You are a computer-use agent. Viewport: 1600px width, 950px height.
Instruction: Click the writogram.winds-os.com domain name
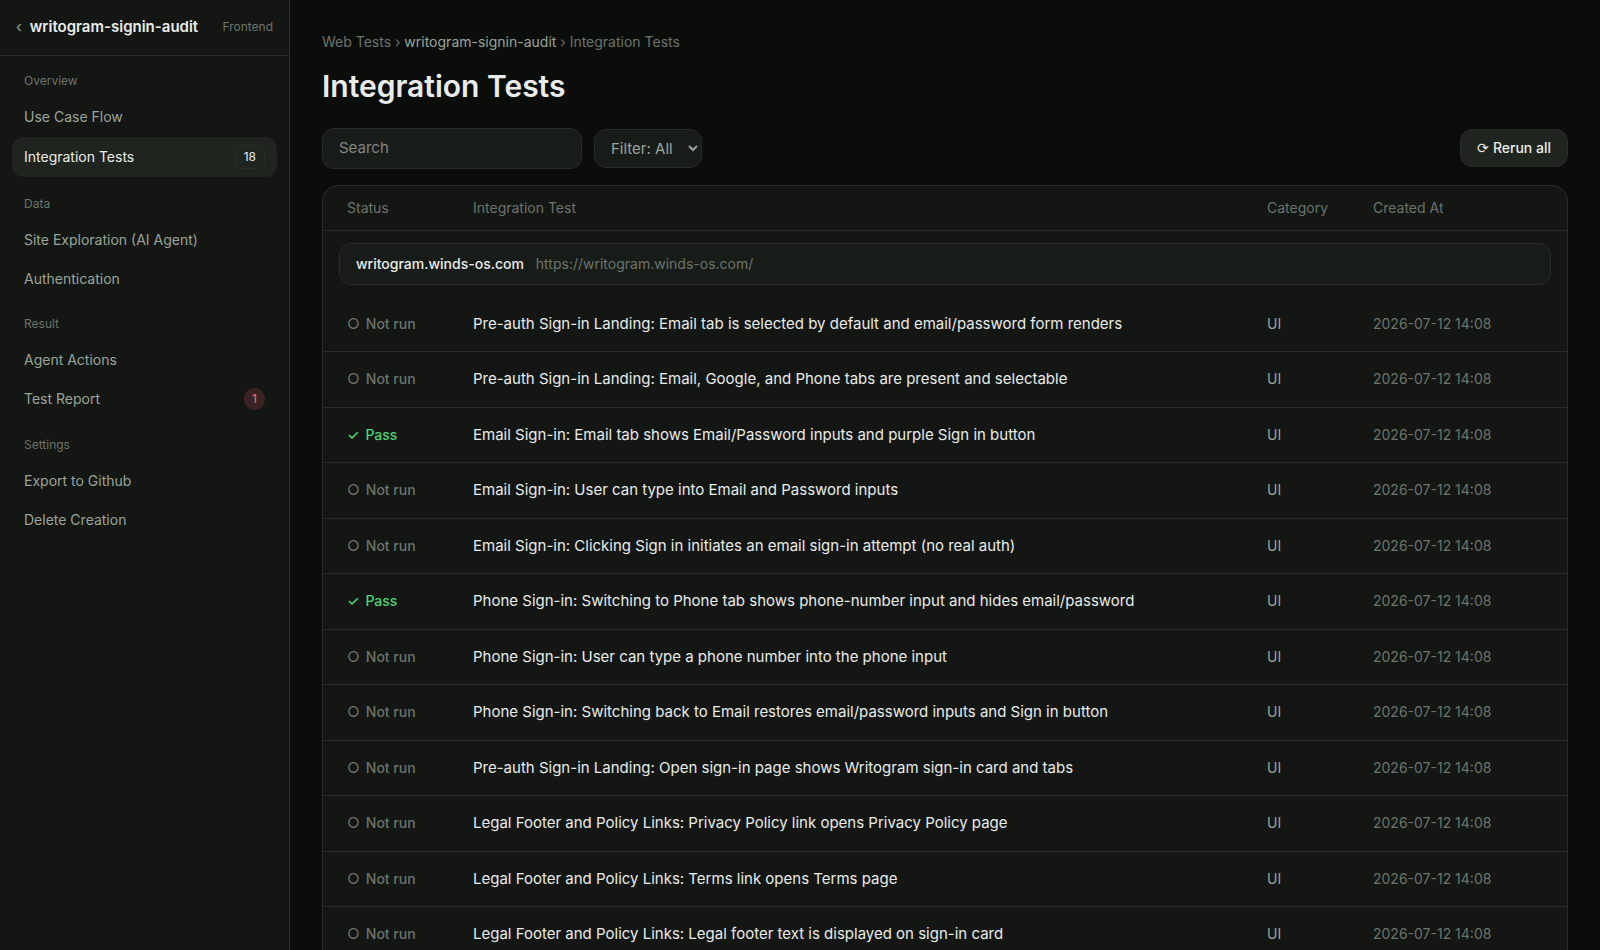coord(440,264)
